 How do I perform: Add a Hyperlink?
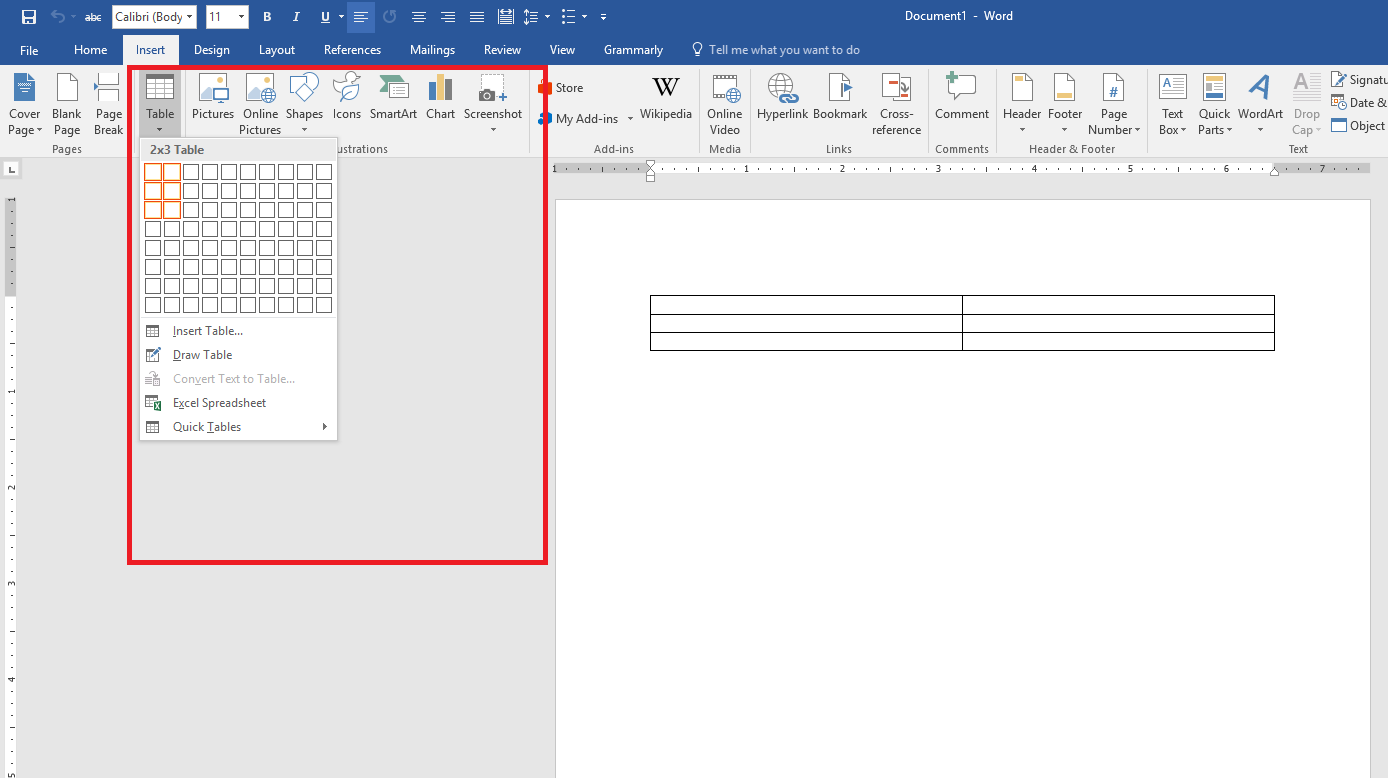[x=782, y=100]
